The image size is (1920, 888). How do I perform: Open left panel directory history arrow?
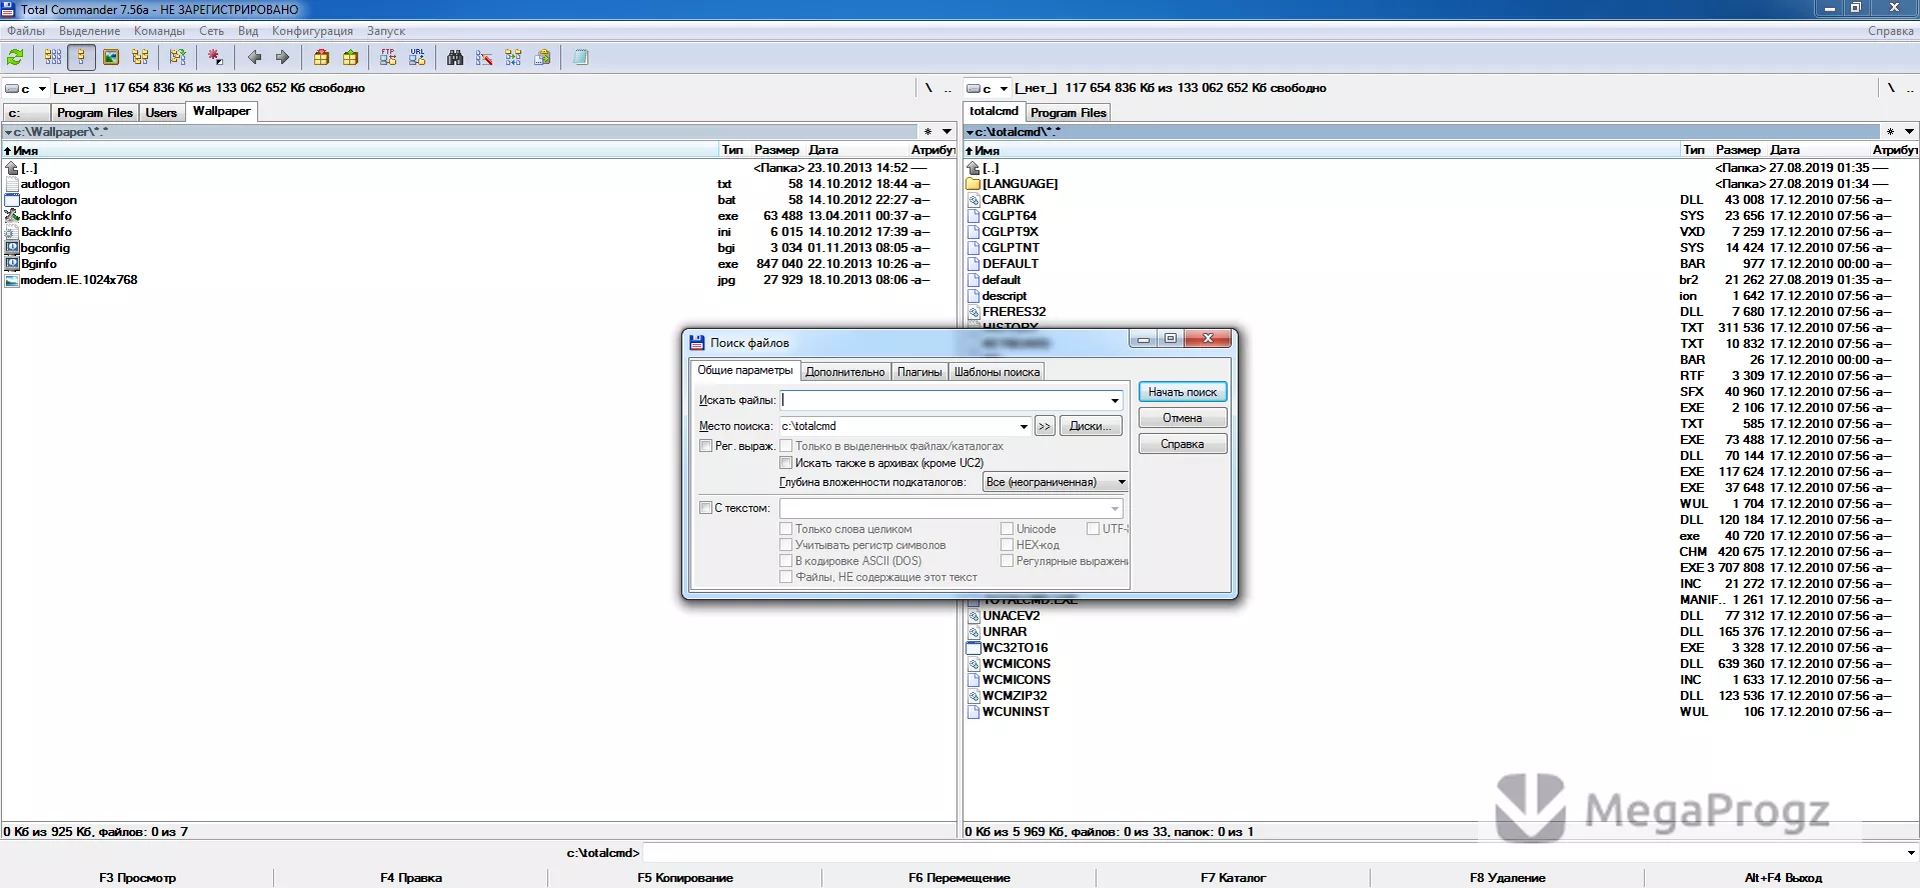pyautogui.click(x=947, y=132)
